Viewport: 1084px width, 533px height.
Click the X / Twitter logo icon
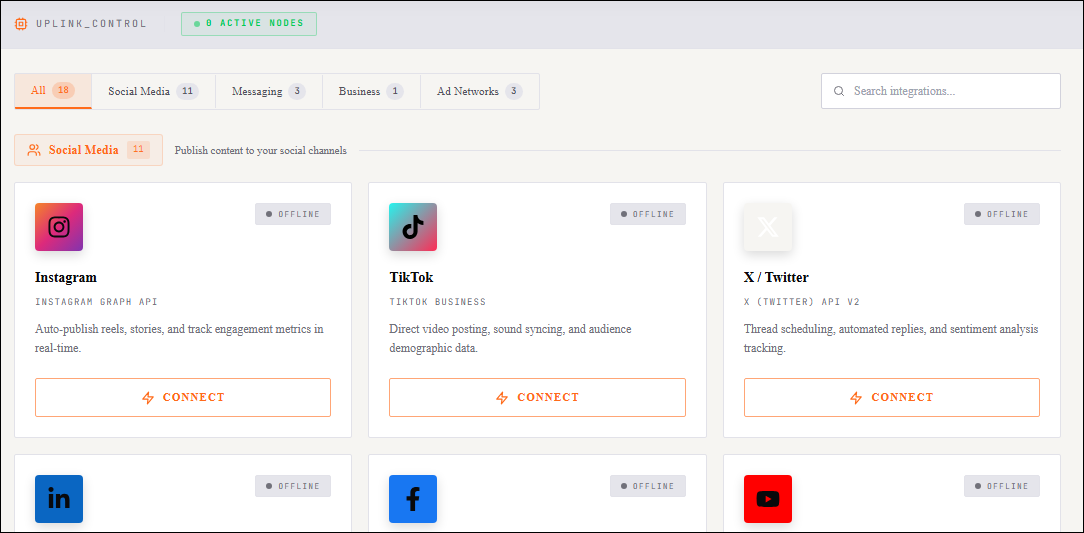(x=767, y=227)
